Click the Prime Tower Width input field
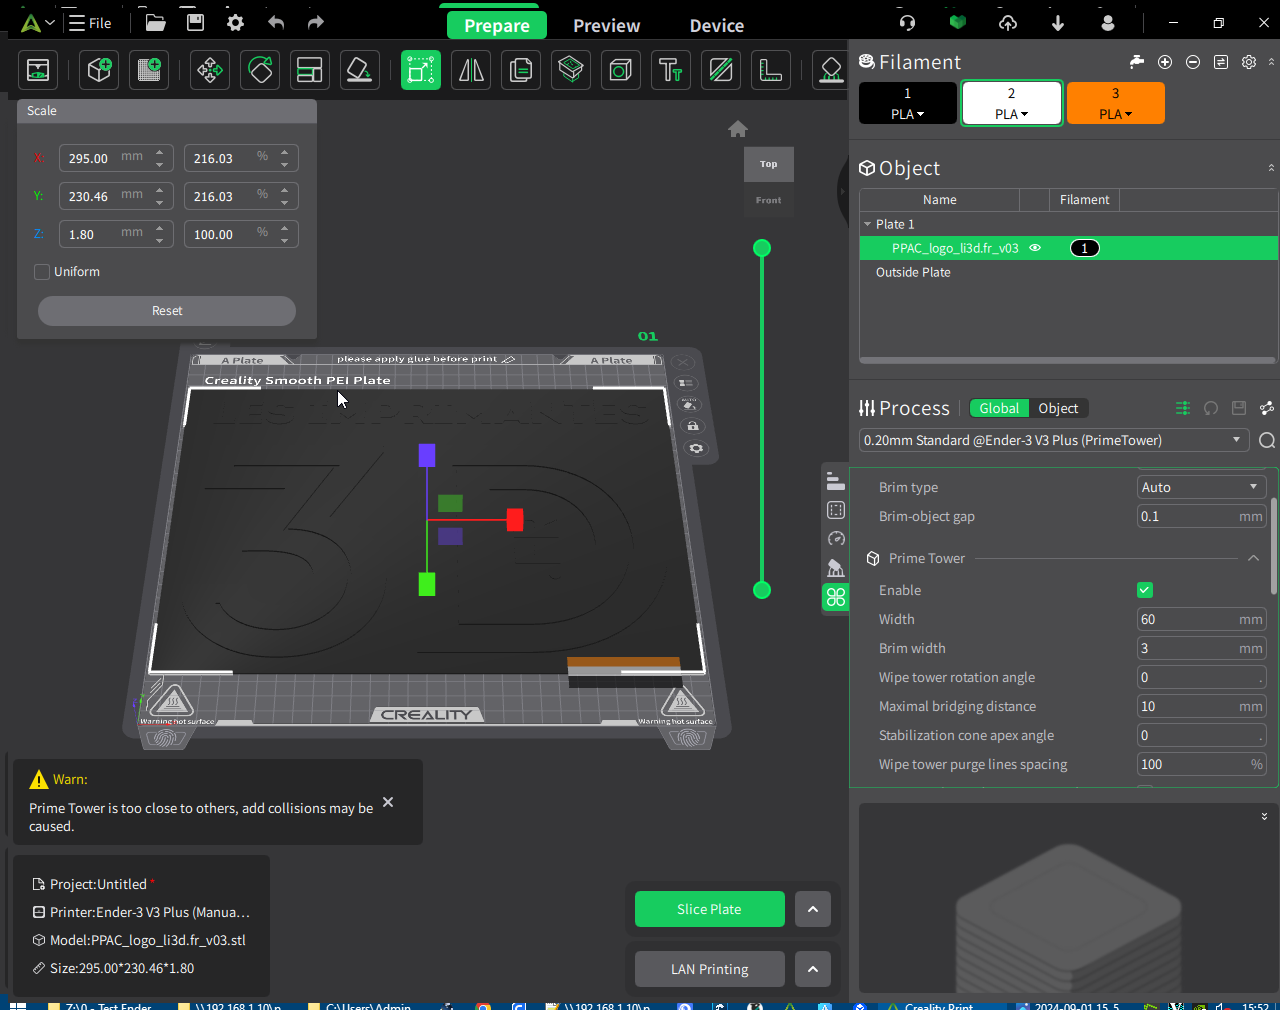 [x=1186, y=619]
